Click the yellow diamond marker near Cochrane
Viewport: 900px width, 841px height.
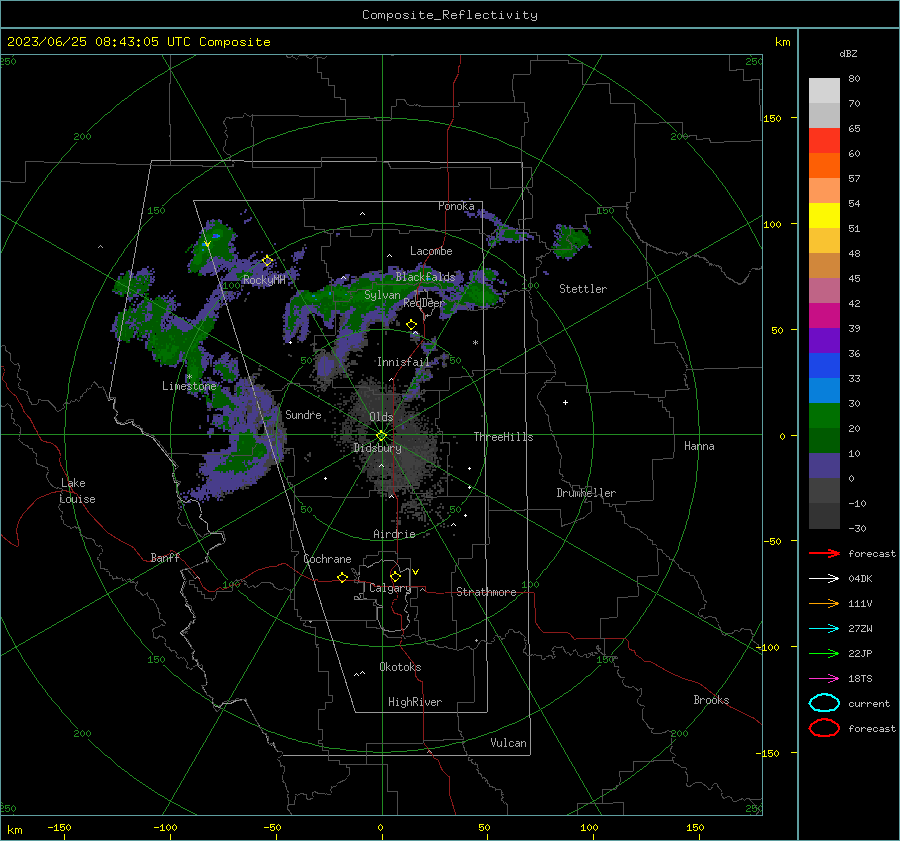coord(343,577)
